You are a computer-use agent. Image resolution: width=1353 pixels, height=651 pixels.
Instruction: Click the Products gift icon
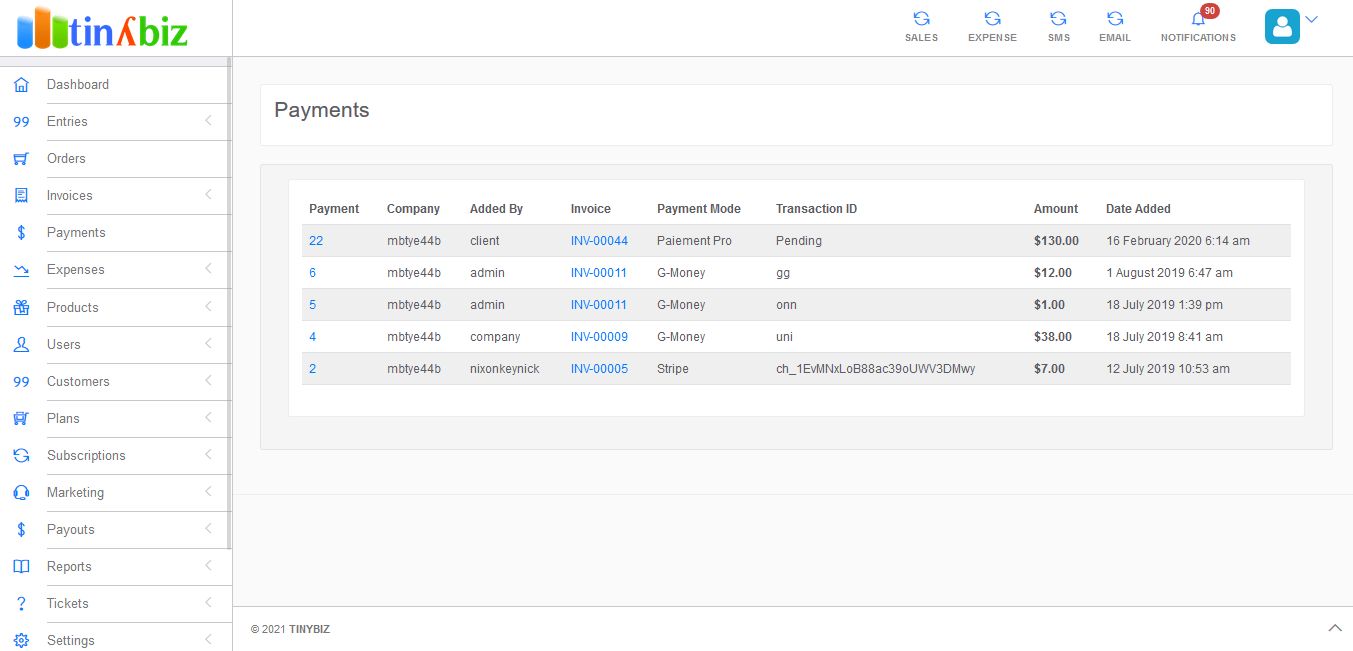[21, 308]
